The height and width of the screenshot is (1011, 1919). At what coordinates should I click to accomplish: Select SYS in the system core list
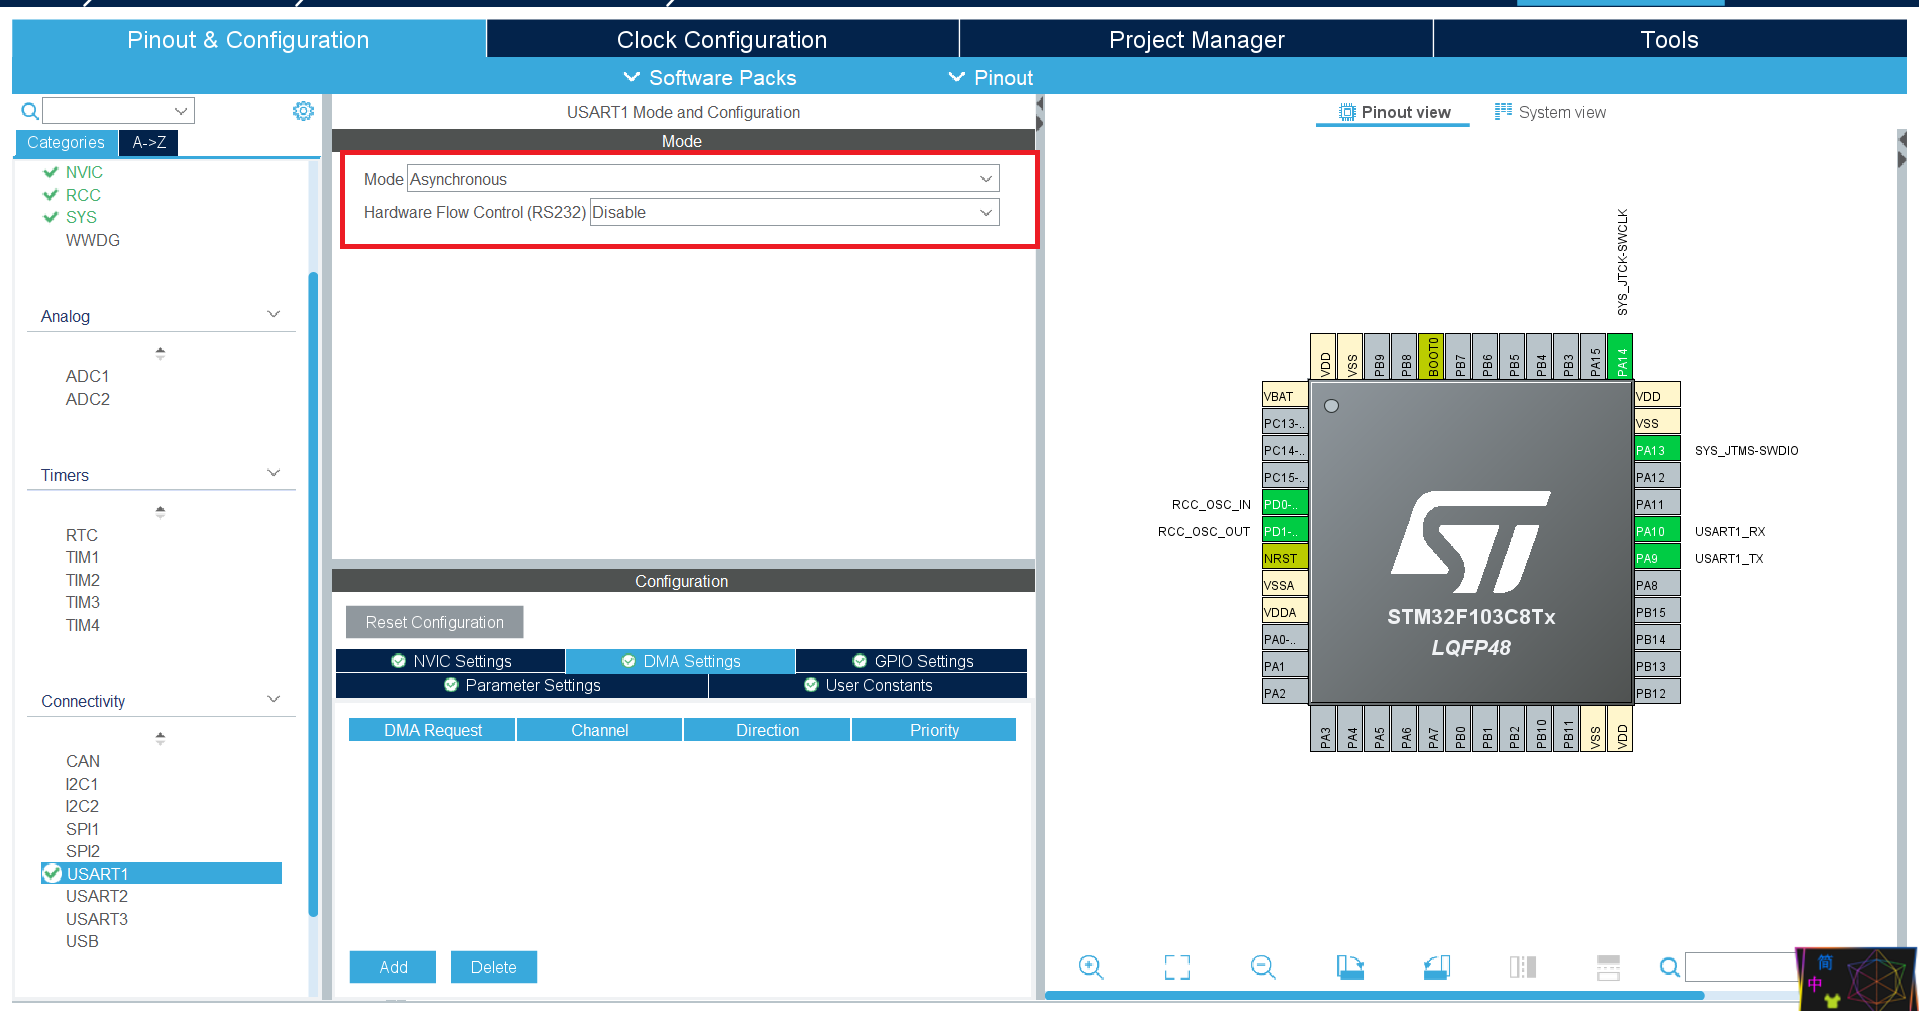(x=81, y=217)
